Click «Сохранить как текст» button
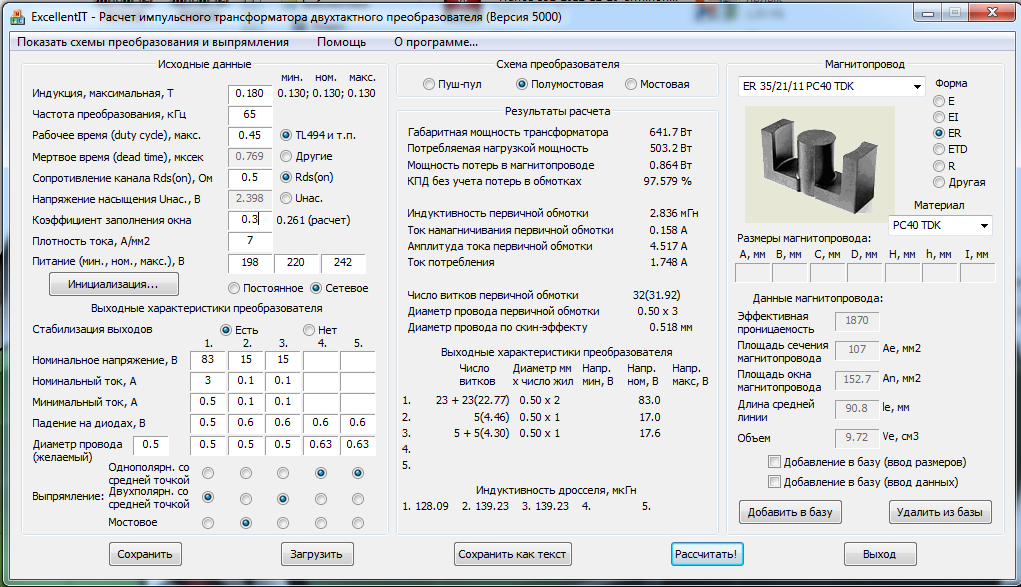 click(x=512, y=554)
